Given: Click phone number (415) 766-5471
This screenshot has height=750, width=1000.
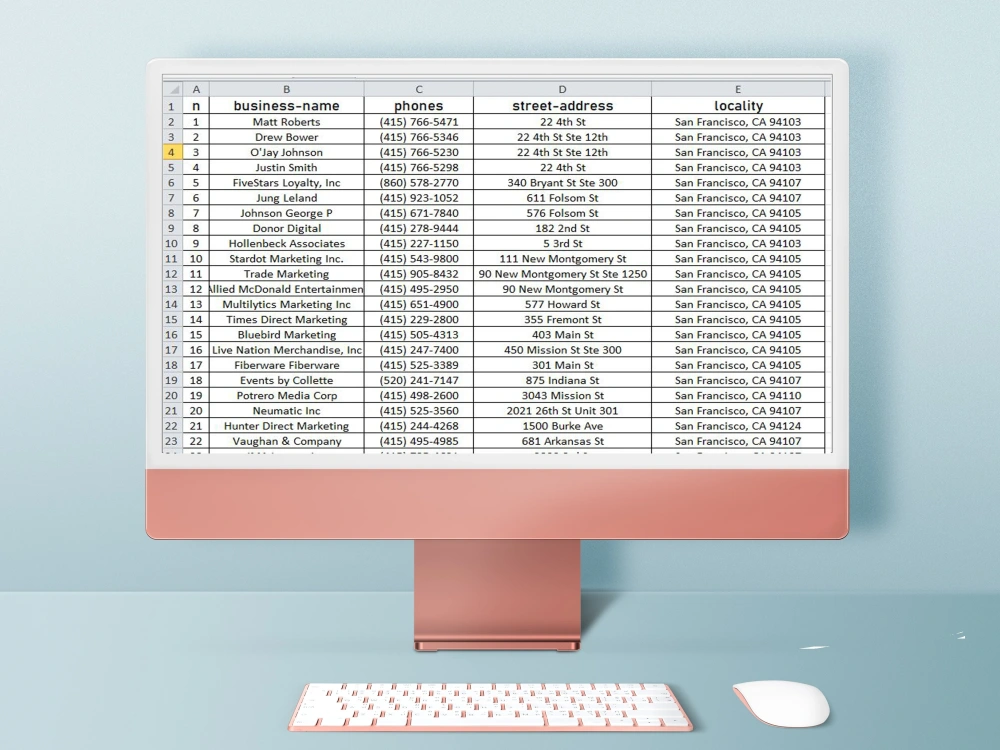Looking at the screenshot, I should [x=418, y=122].
